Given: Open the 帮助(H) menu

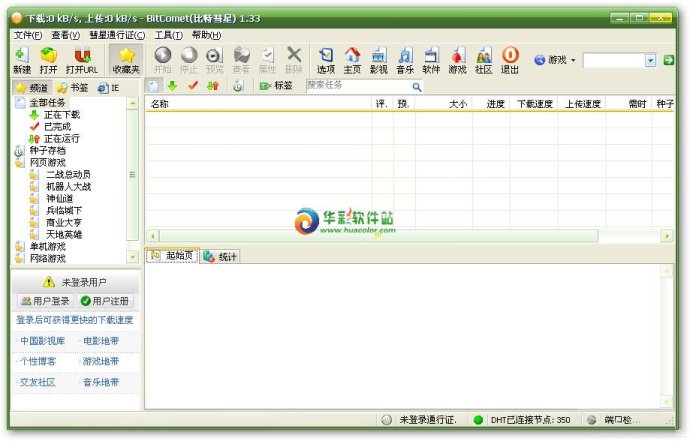Looking at the screenshot, I should [206, 35].
